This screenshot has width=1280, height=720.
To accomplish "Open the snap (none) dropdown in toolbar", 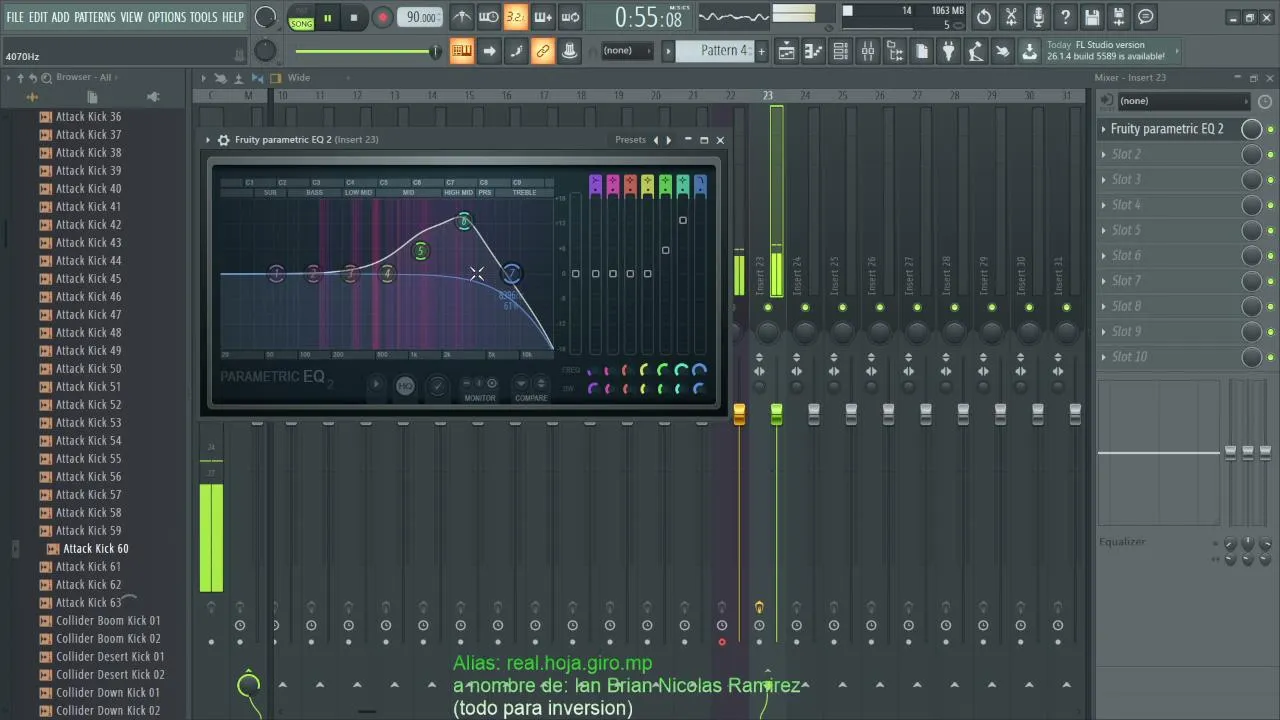I will click(x=627, y=51).
